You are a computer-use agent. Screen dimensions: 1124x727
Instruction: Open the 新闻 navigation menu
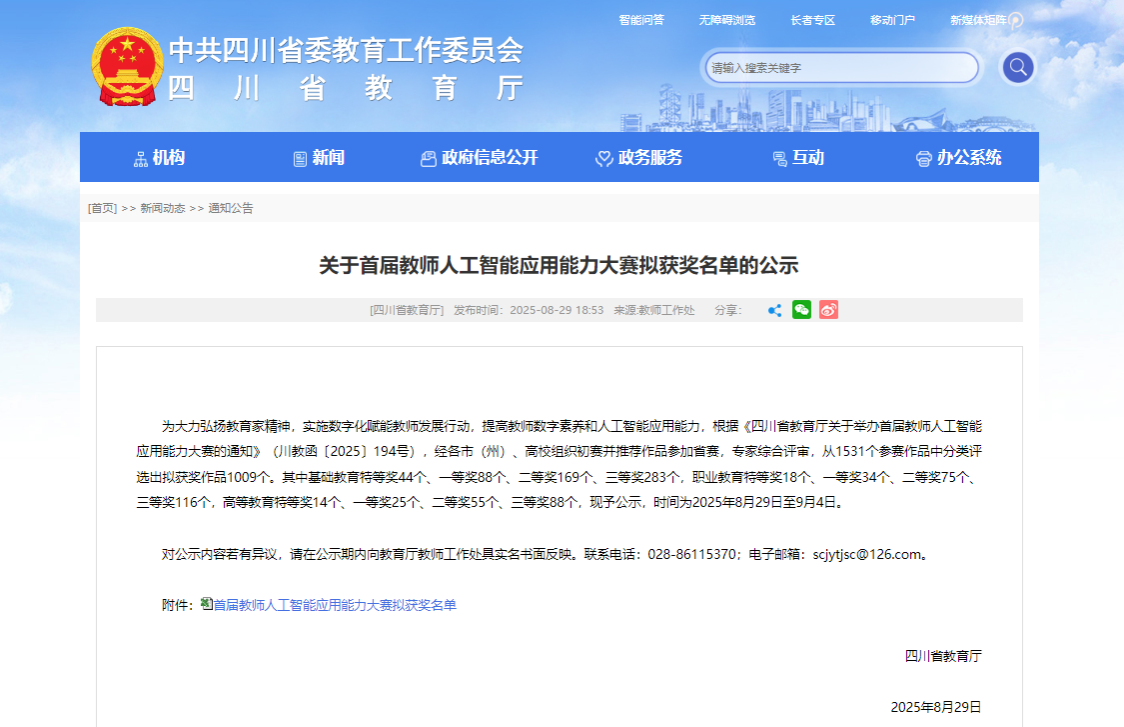tap(319, 158)
